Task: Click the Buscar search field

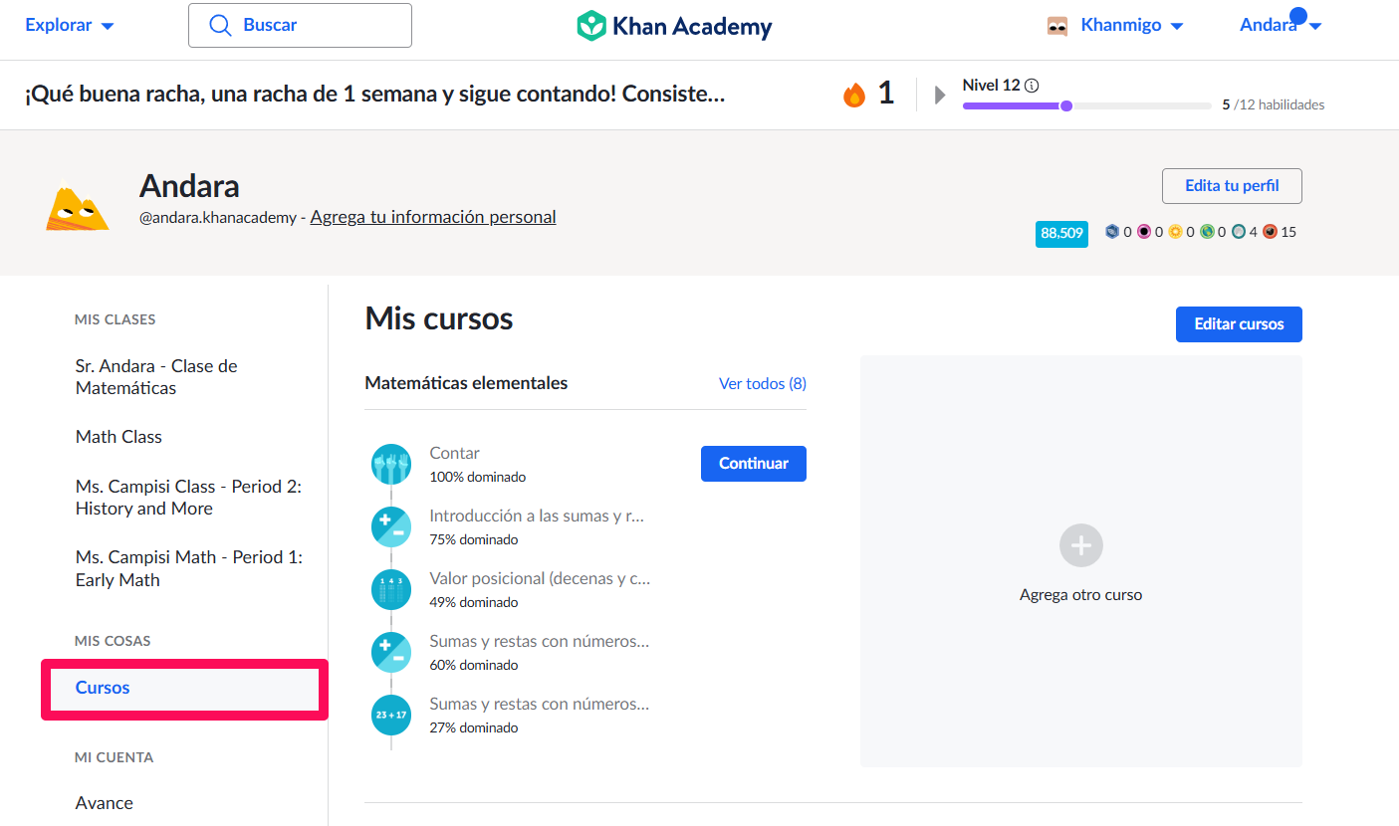Action: pyautogui.click(x=300, y=25)
